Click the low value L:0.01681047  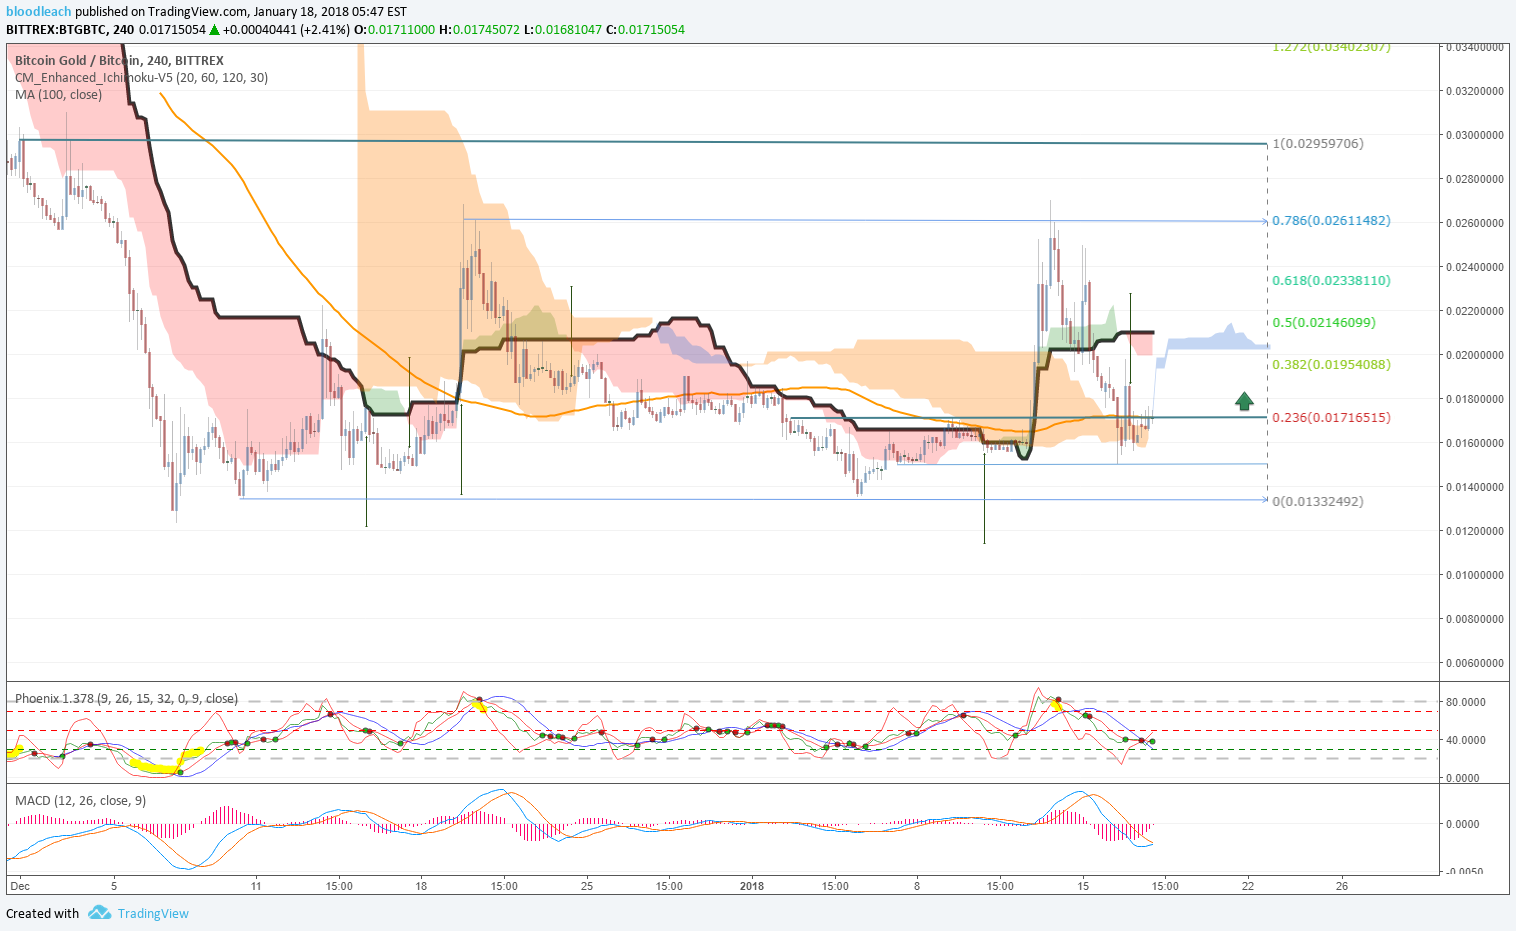[x=562, y=29]
